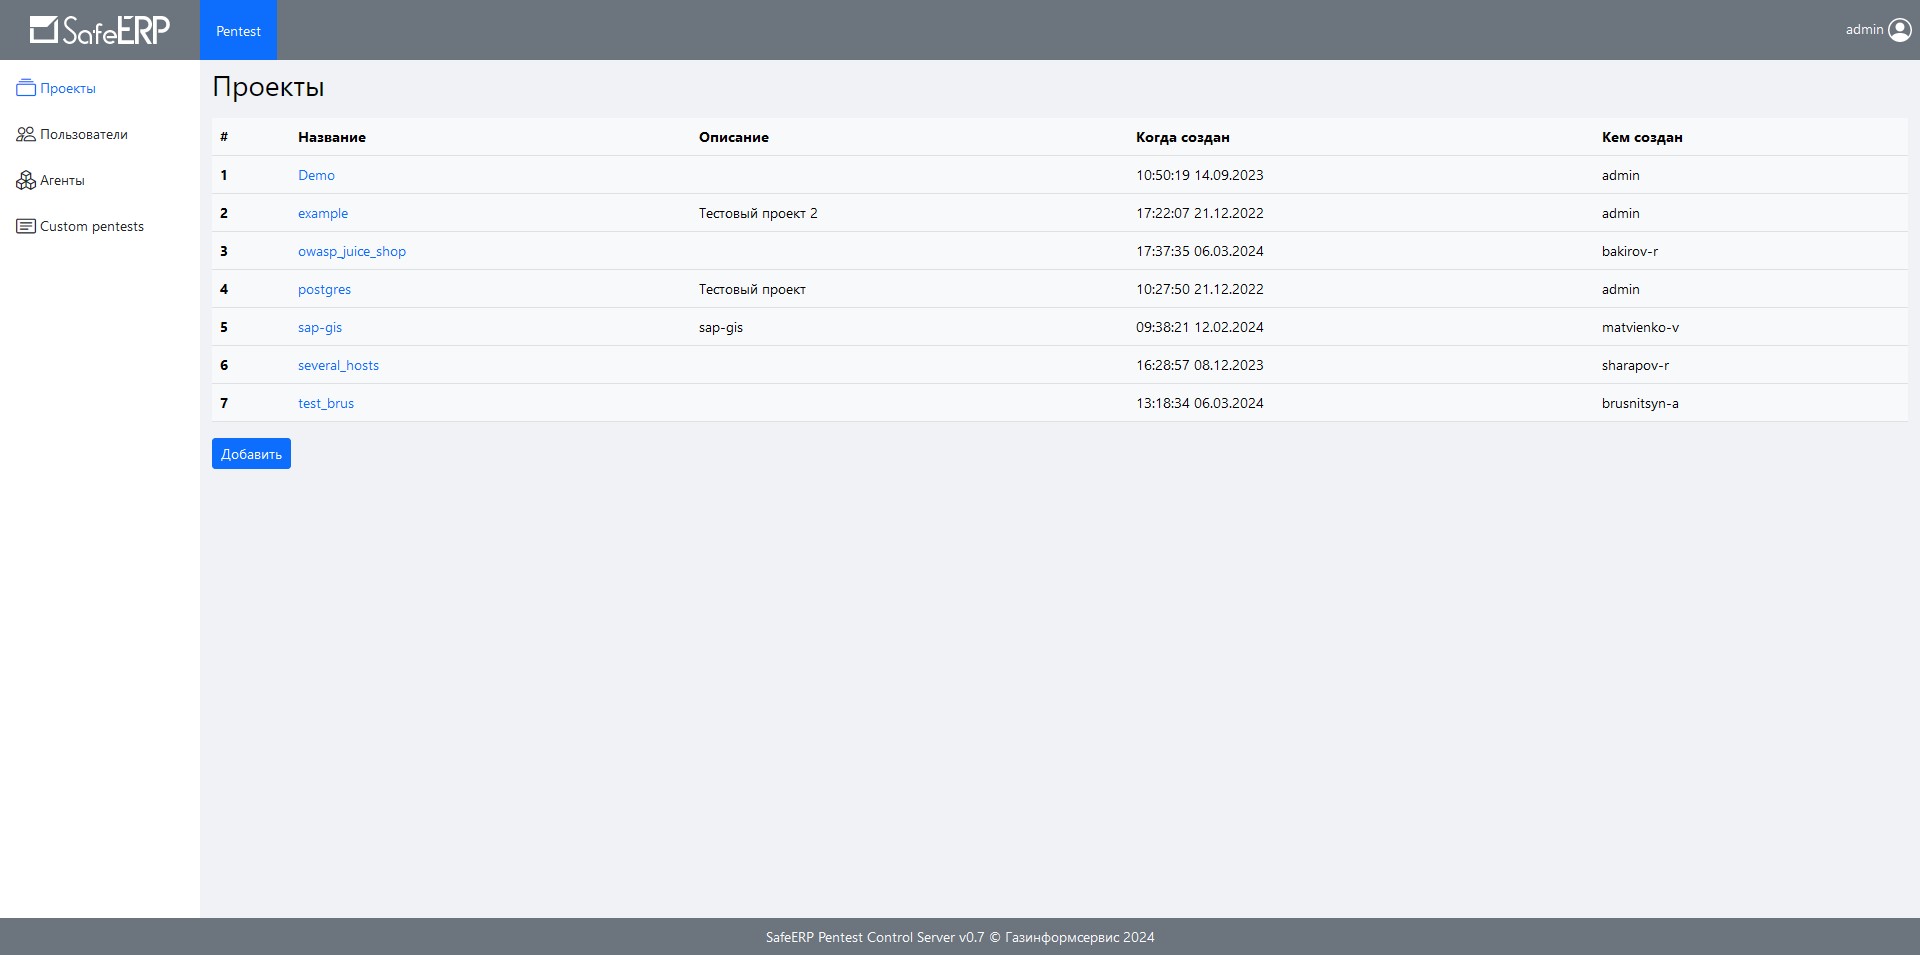Click row number 7 of test_brus
The height and width of the screenshot is (955, 1920).
224,403
